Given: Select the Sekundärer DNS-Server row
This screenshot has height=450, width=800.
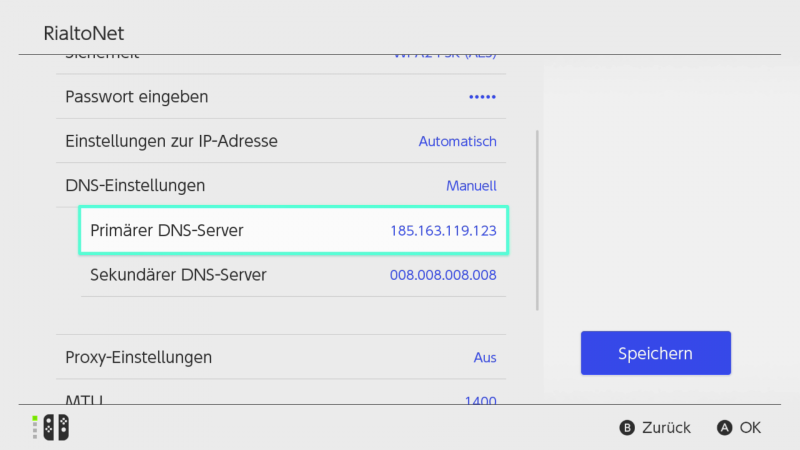Looking at the screenshot, I should (178, 274).
